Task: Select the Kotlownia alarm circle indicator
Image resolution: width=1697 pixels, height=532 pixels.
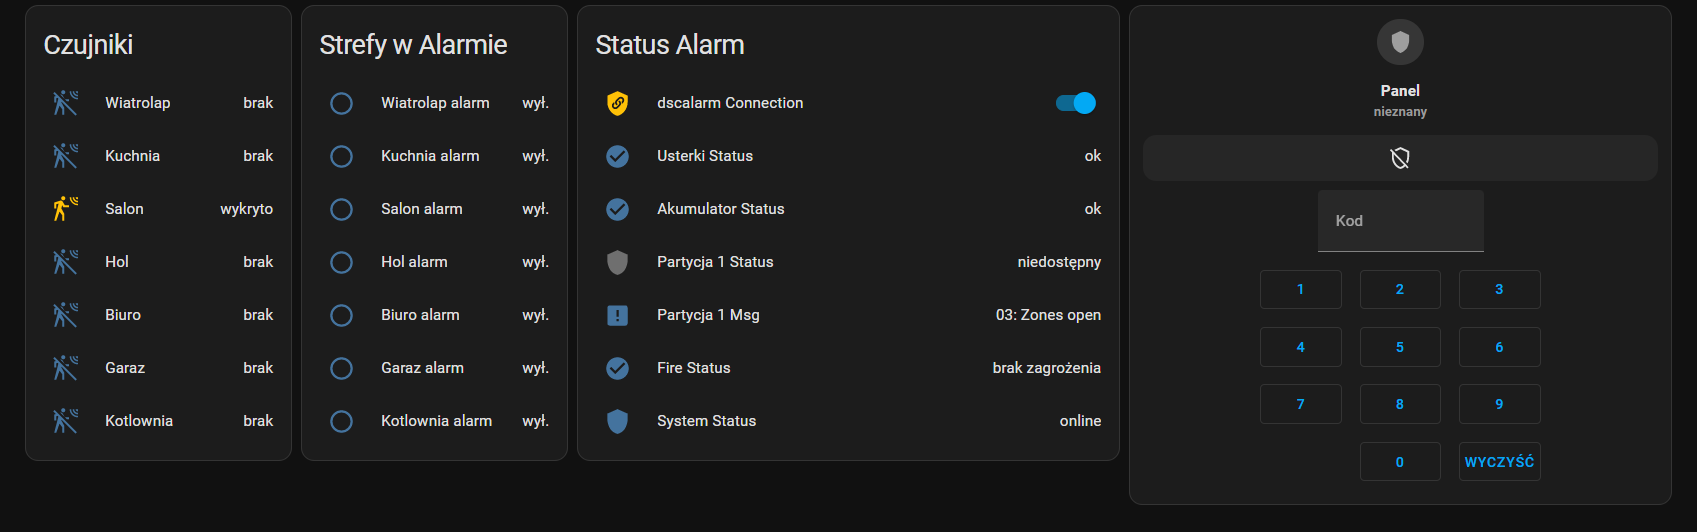Action: point(341,421)
